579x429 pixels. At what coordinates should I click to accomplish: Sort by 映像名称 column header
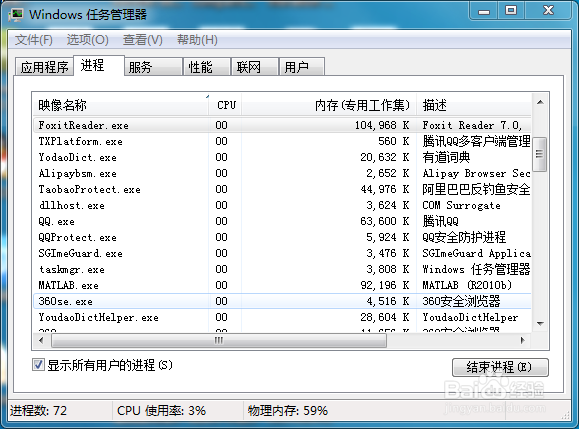tap(121, 105)
